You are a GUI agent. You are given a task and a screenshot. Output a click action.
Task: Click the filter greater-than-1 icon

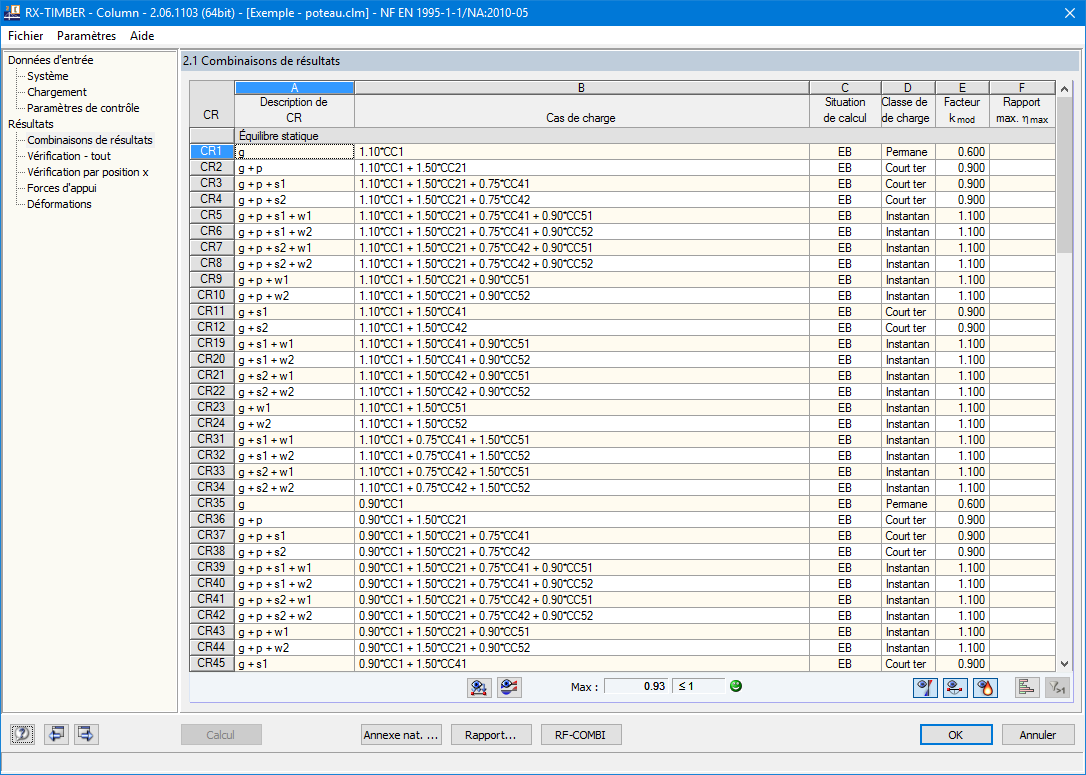point(1057,688)
